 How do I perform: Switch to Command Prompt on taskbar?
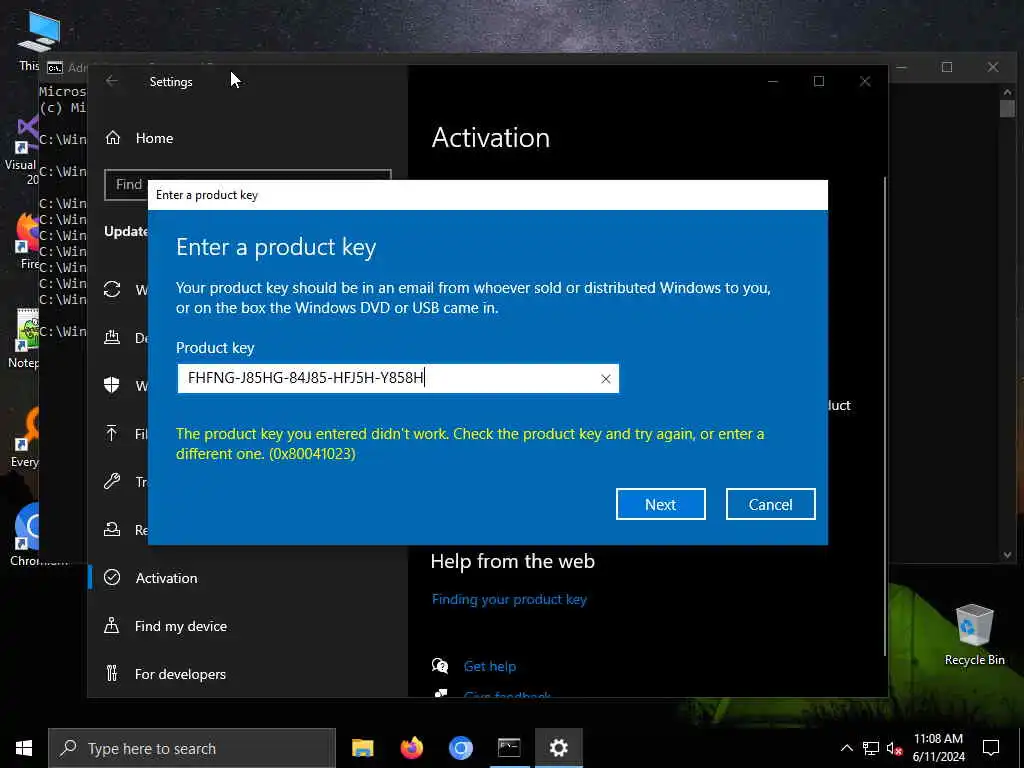click(509, 748)
